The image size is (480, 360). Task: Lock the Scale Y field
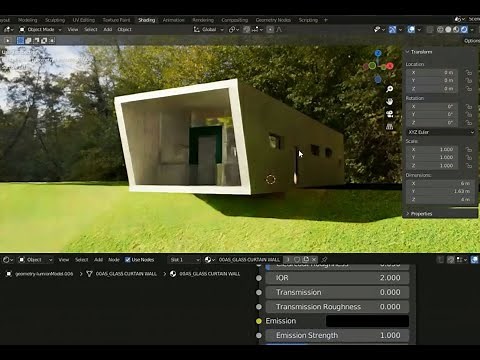(469, 158)
